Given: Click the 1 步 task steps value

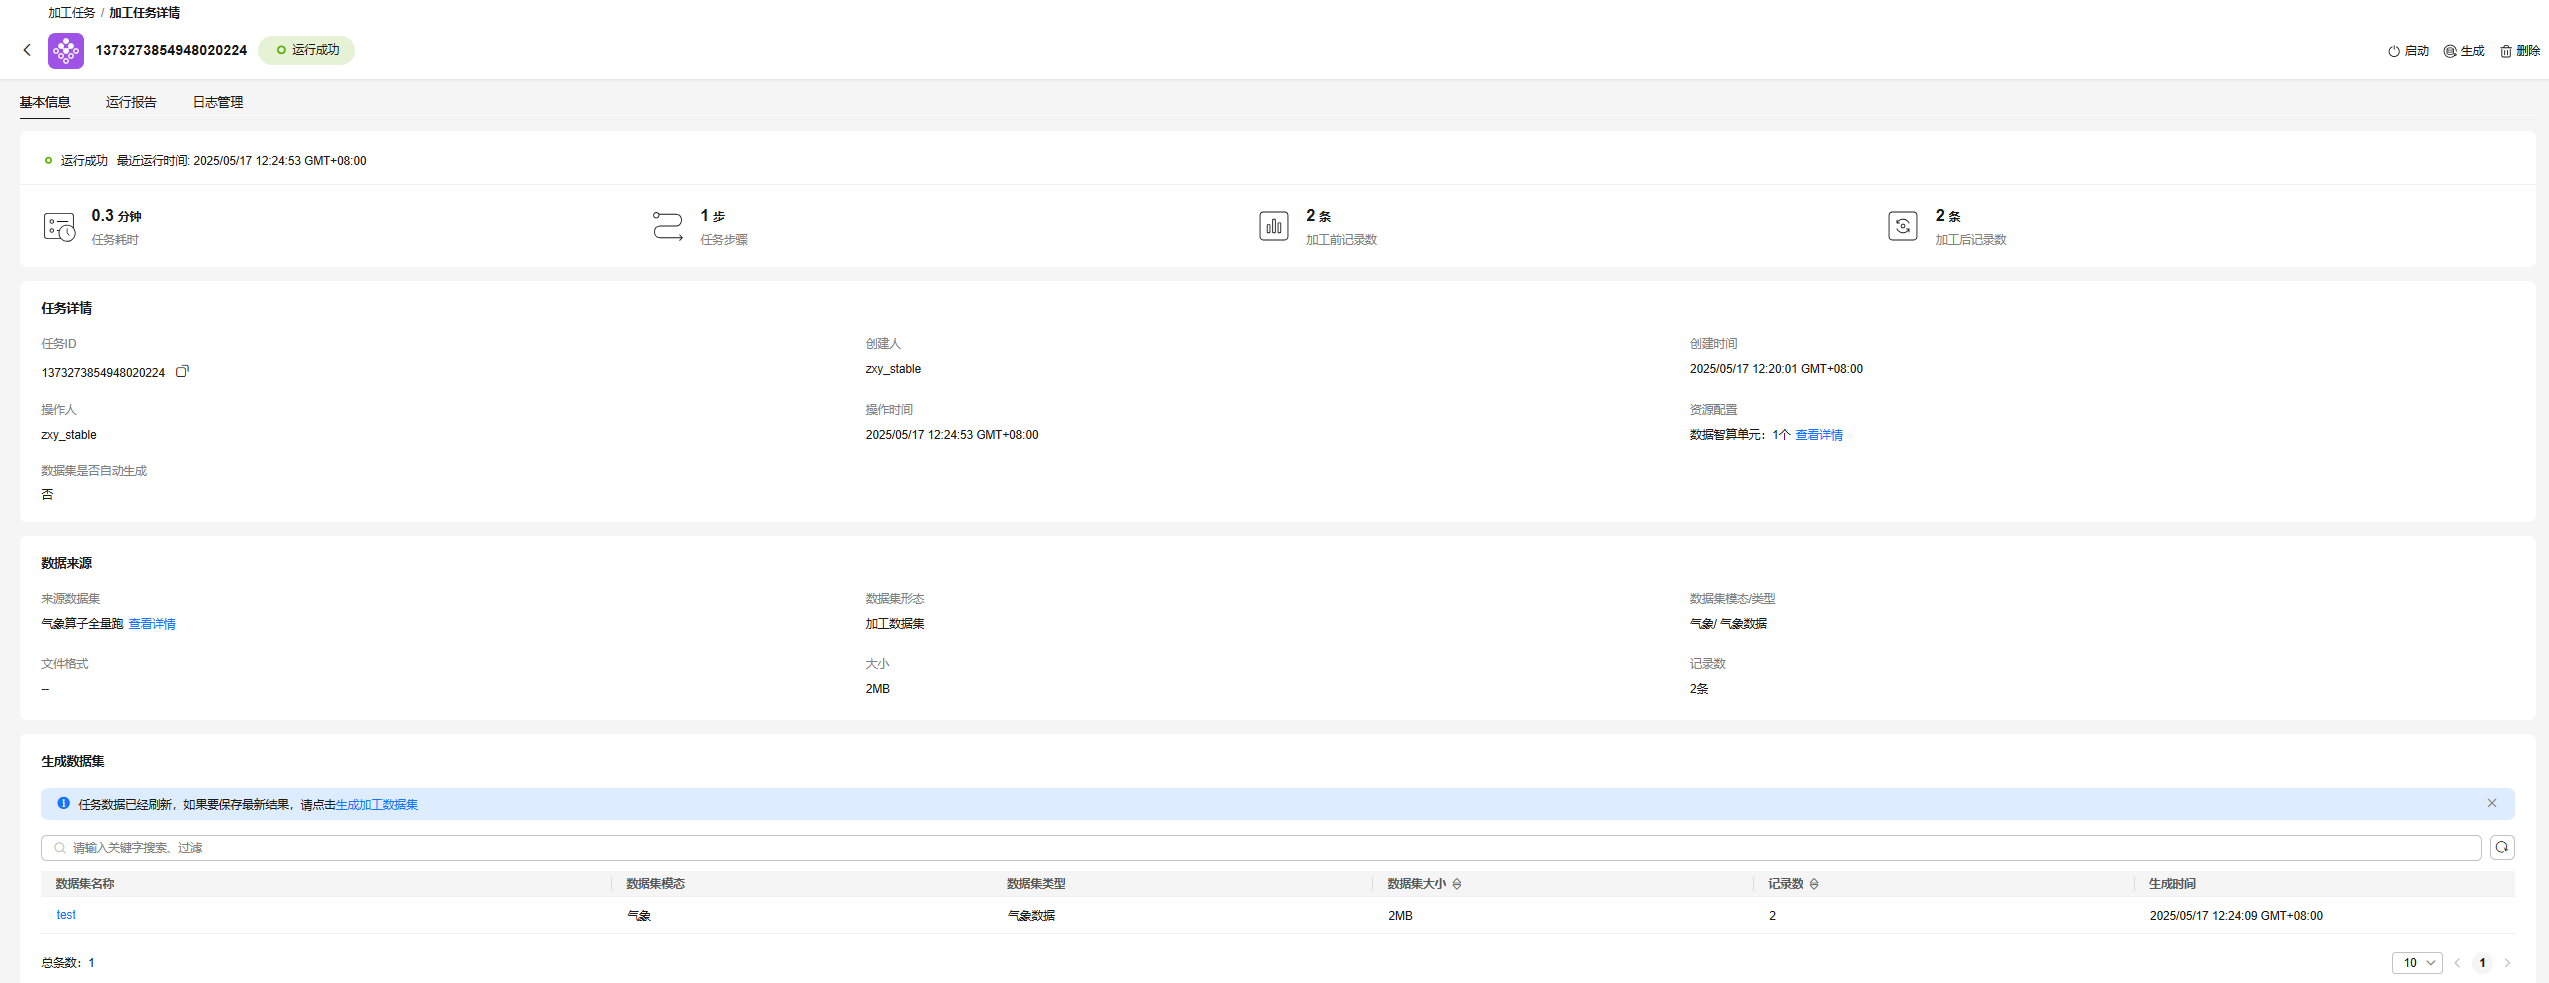Looking at the screenshot, I should pos(713,216).
